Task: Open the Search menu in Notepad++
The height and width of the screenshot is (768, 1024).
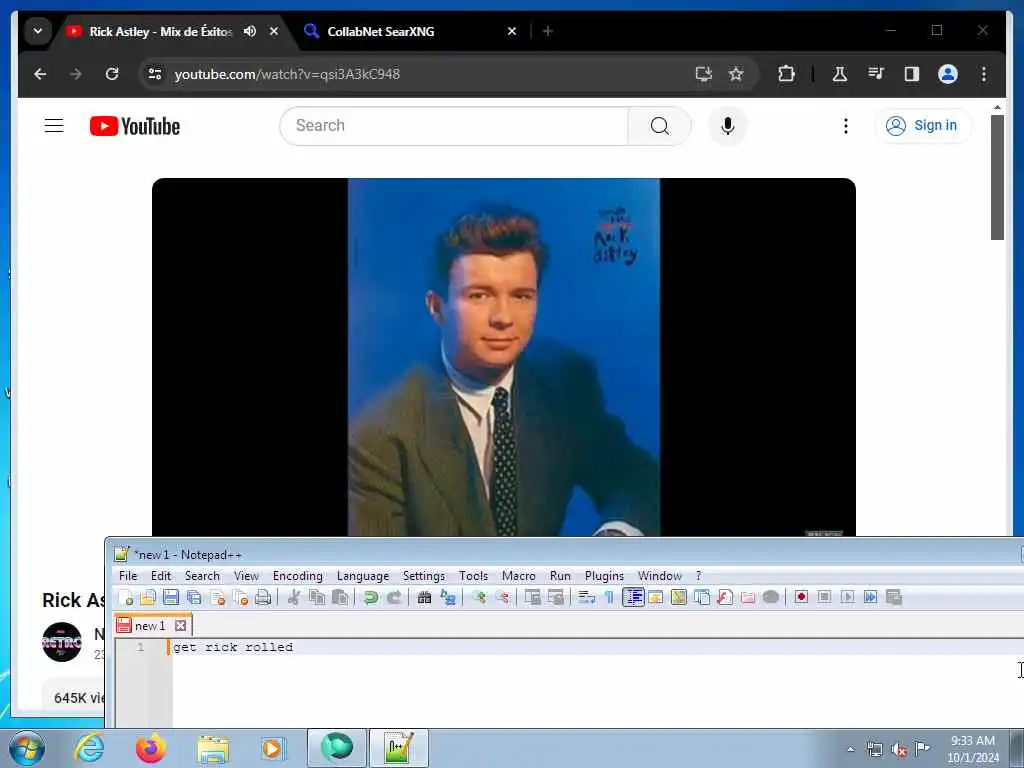Action: pyautogui.click(x=202, y=575)
